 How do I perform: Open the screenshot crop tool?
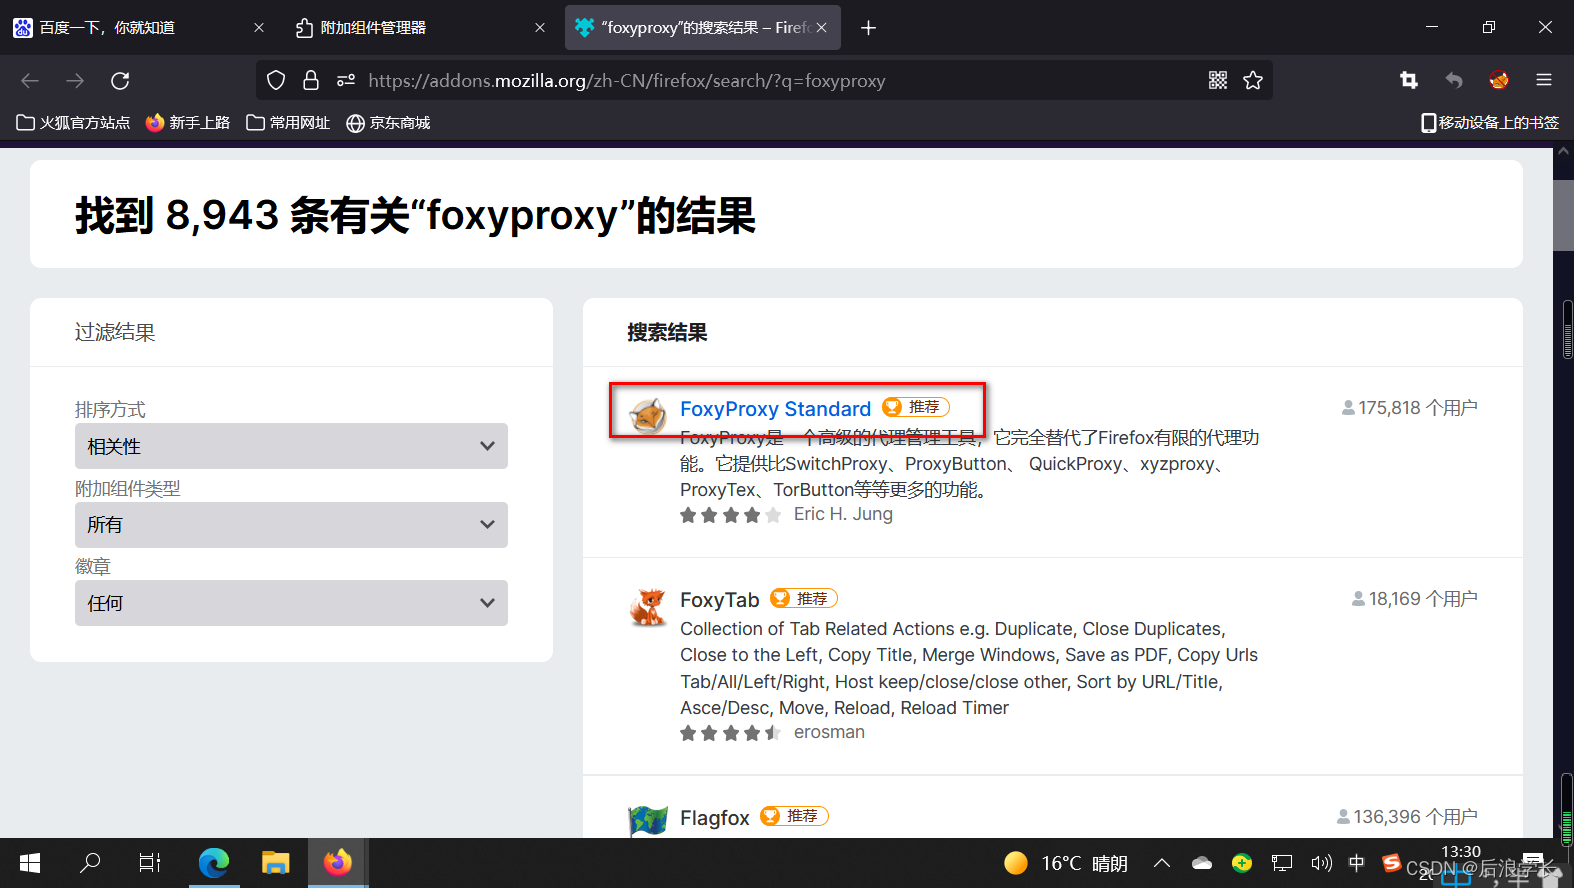click(1409, 81)
